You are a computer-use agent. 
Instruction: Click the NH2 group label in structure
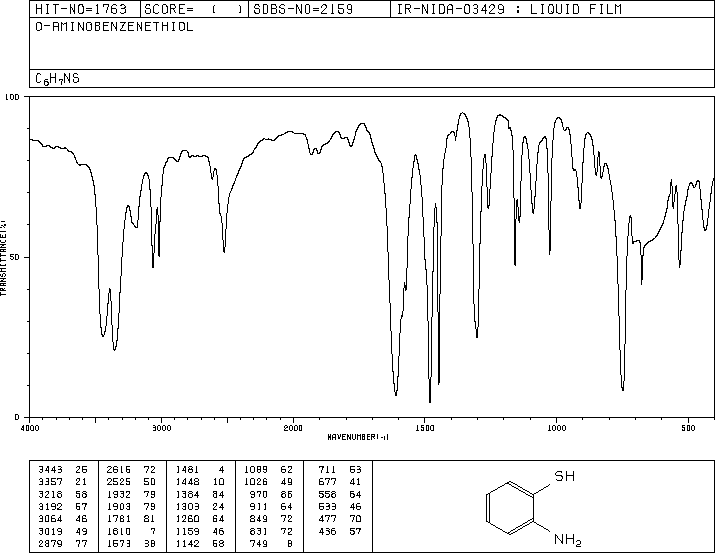[568, 540]
